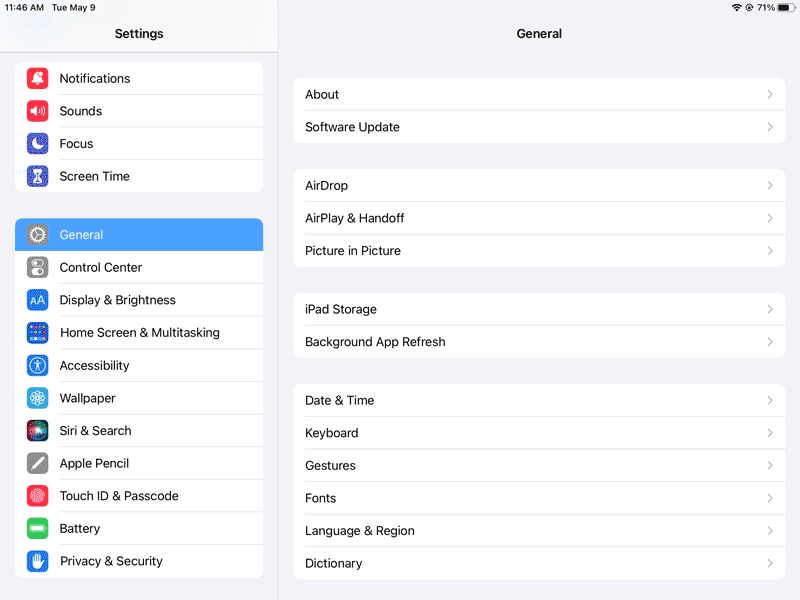The height and width of the screenshot is (600, 800).
Task: Tap the battery indicator in status bar
Action: (786, 7)
